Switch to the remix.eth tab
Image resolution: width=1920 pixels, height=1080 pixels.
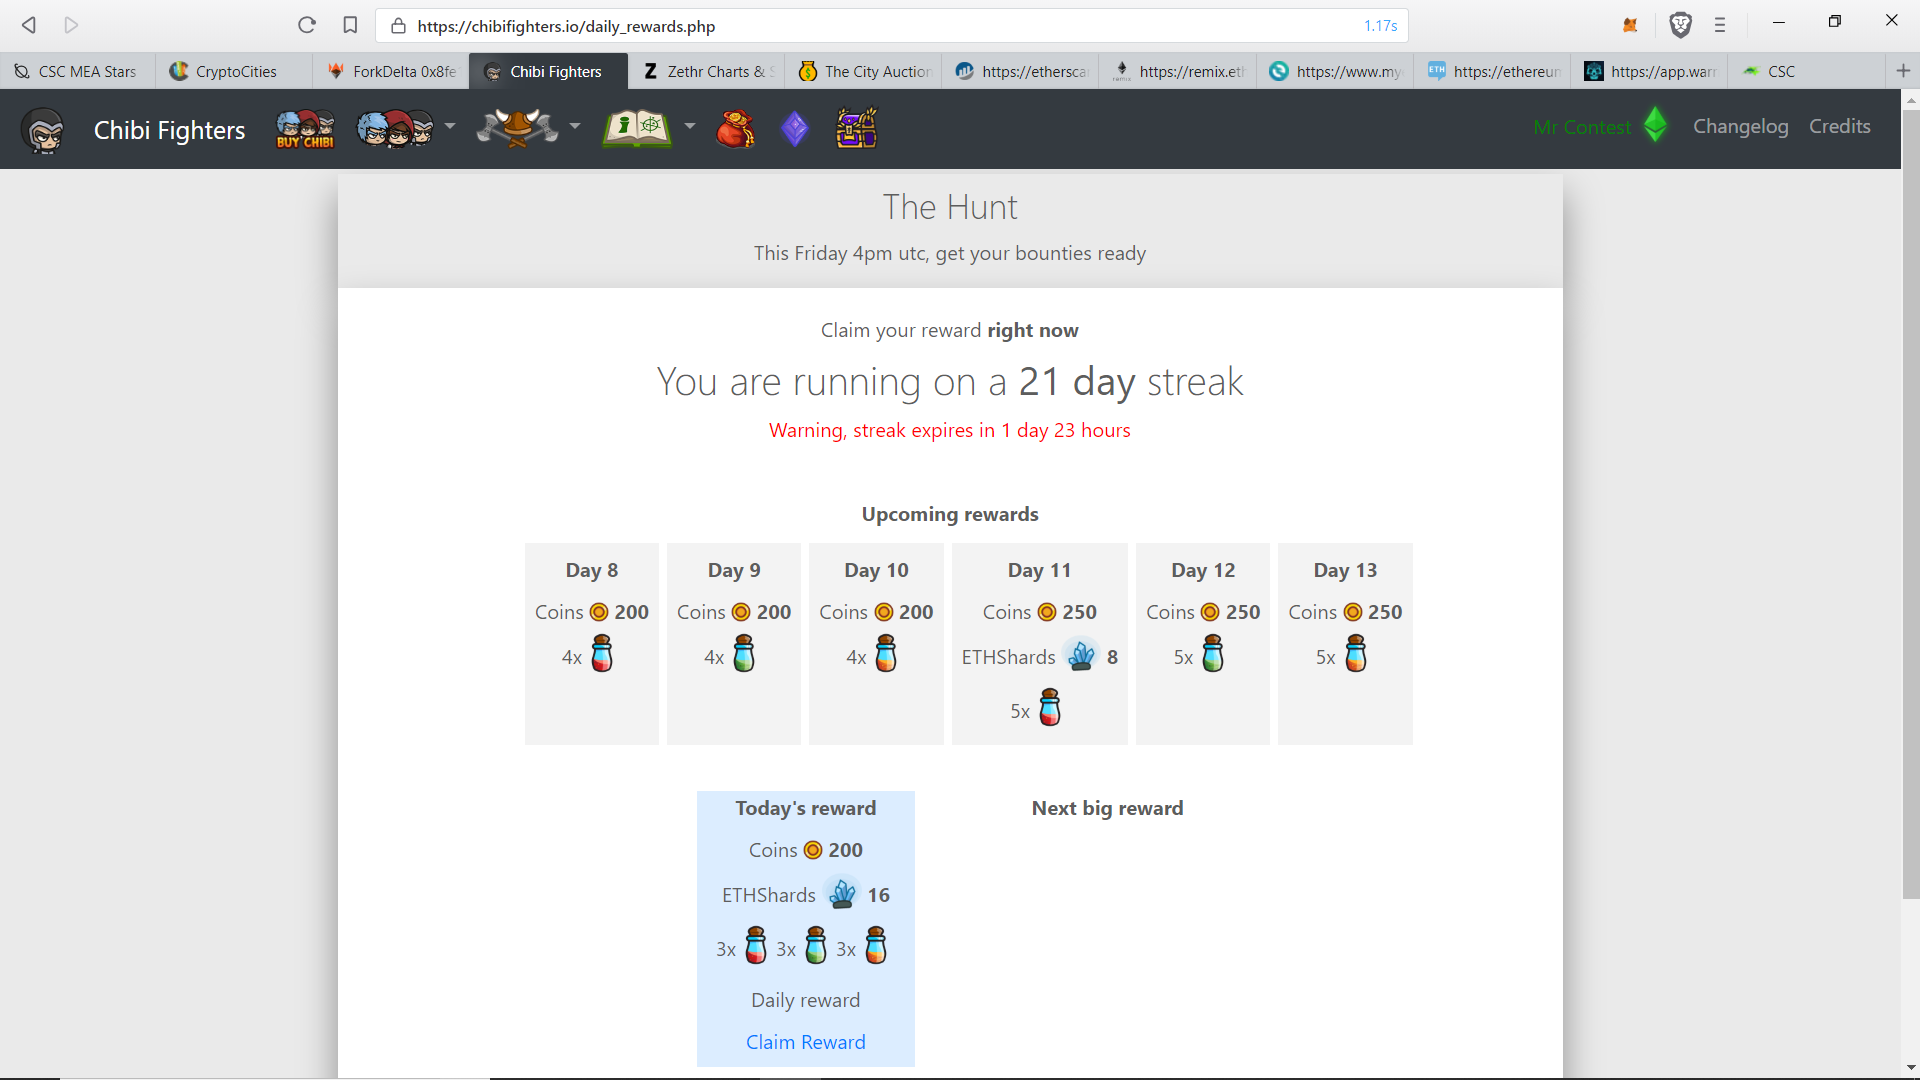1178,71
